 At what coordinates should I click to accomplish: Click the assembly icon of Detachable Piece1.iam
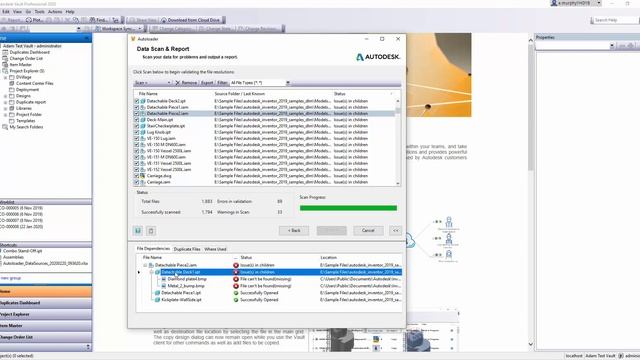(x=143, y=107)
